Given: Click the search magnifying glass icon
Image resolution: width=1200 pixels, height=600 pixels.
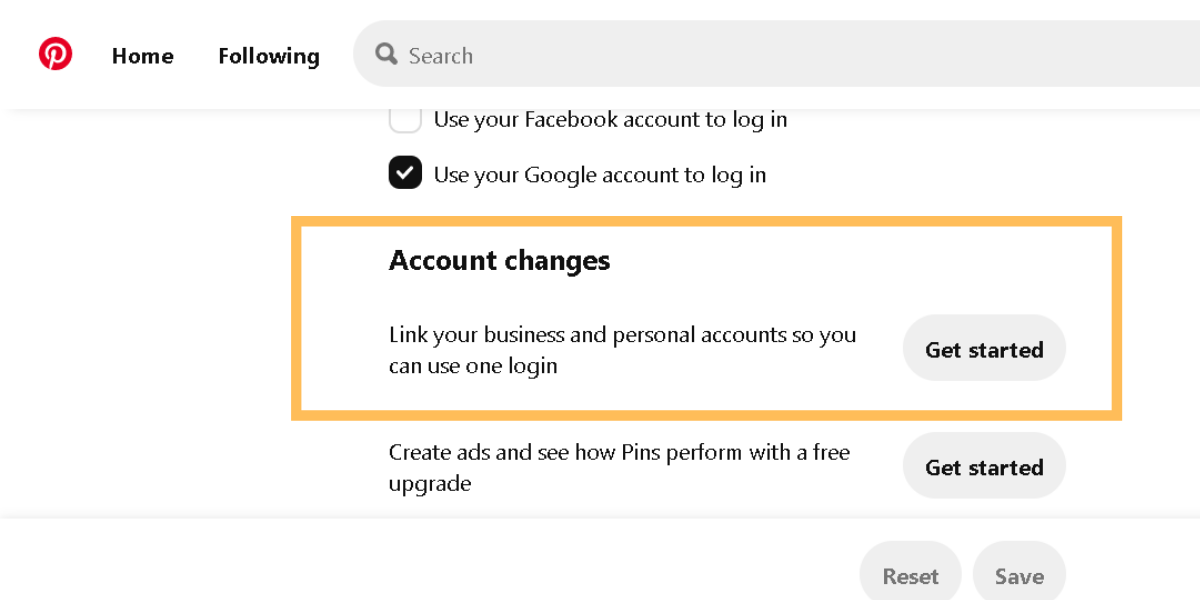Looking at the screenshot, I should [386, 54].
